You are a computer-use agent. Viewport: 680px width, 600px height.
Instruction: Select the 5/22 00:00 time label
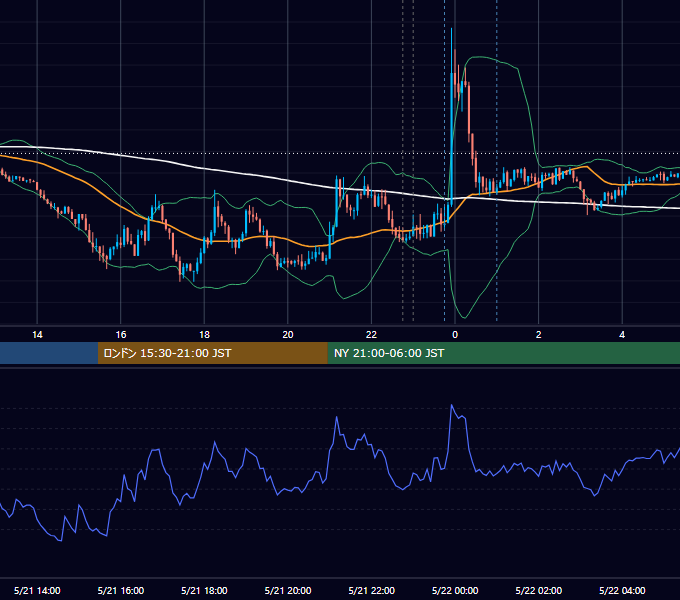point(455,590)
